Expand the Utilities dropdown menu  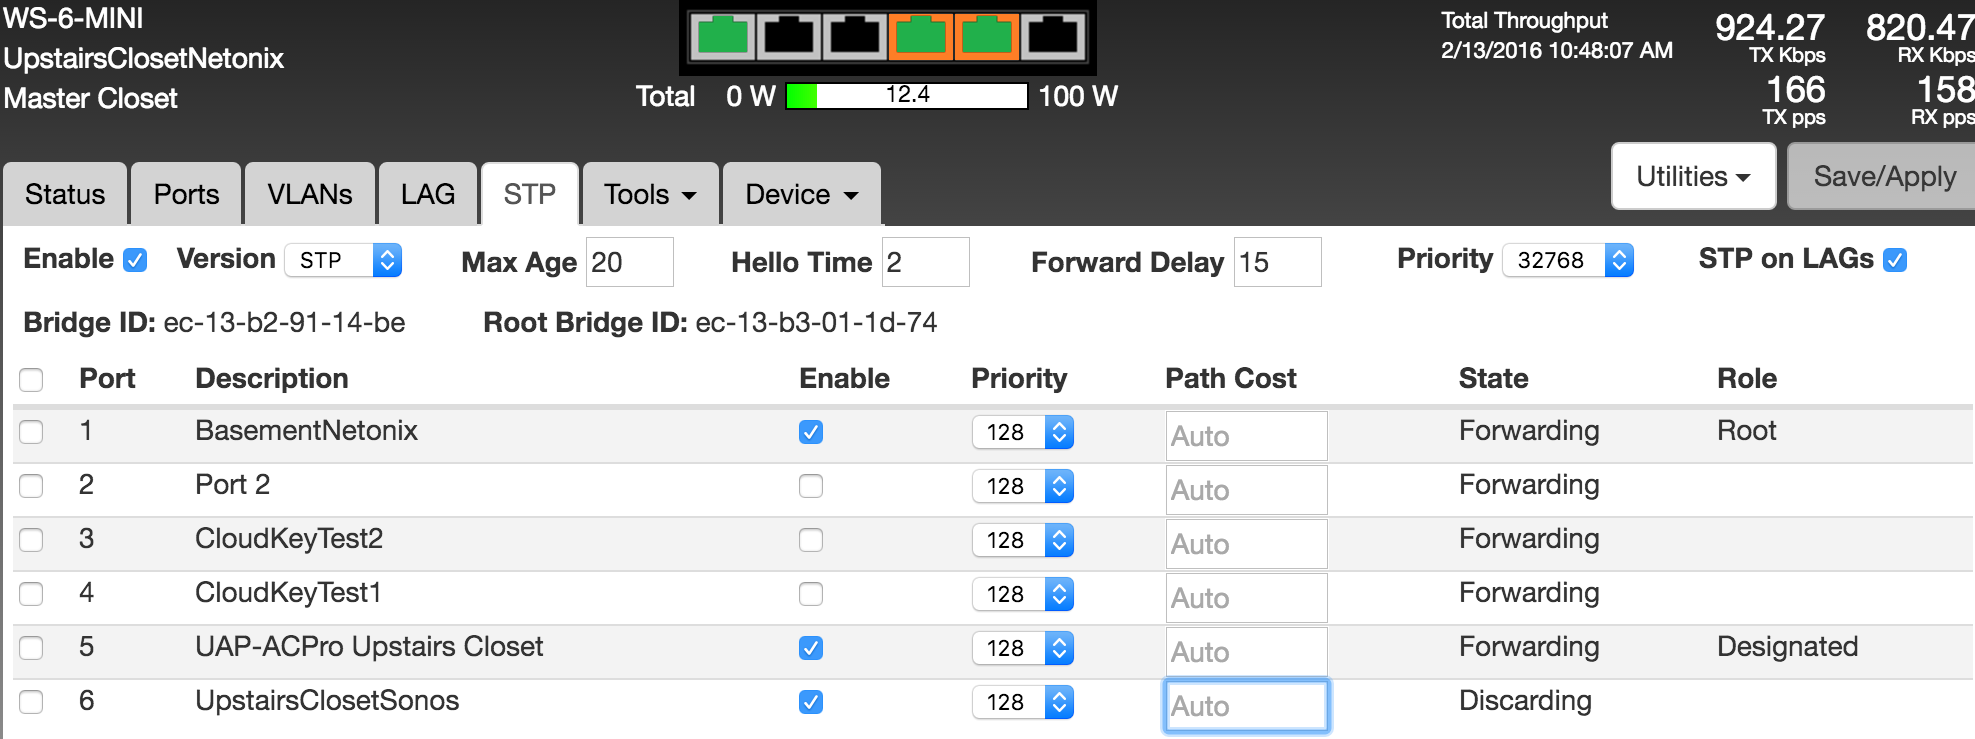(1692, 177)
